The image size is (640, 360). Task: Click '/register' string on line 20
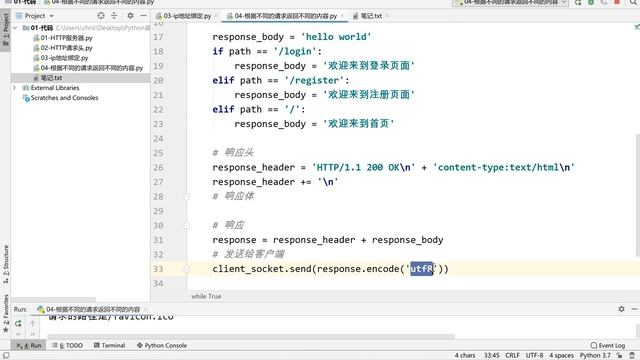(x=314, y=80)
